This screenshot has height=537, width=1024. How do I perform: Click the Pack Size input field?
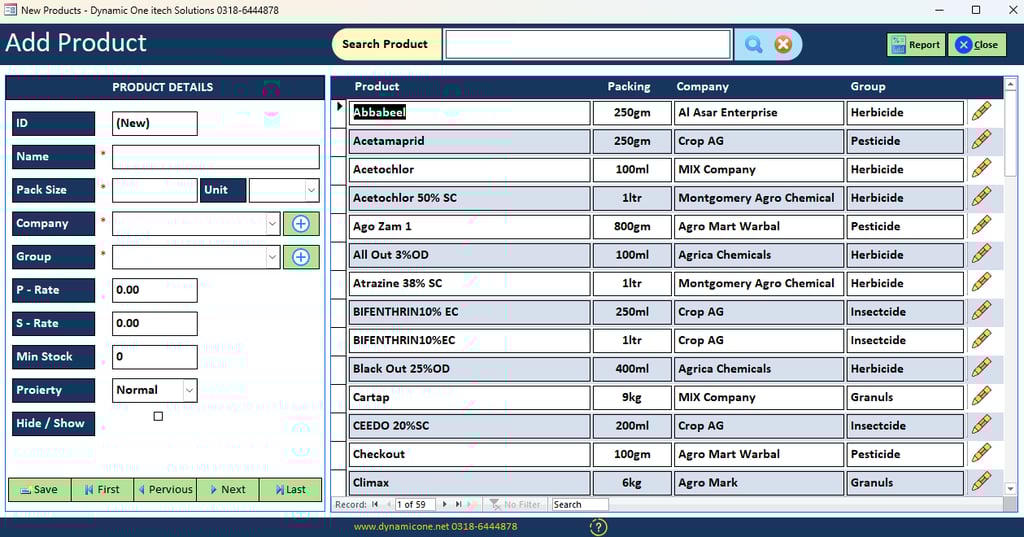(155, 190)
